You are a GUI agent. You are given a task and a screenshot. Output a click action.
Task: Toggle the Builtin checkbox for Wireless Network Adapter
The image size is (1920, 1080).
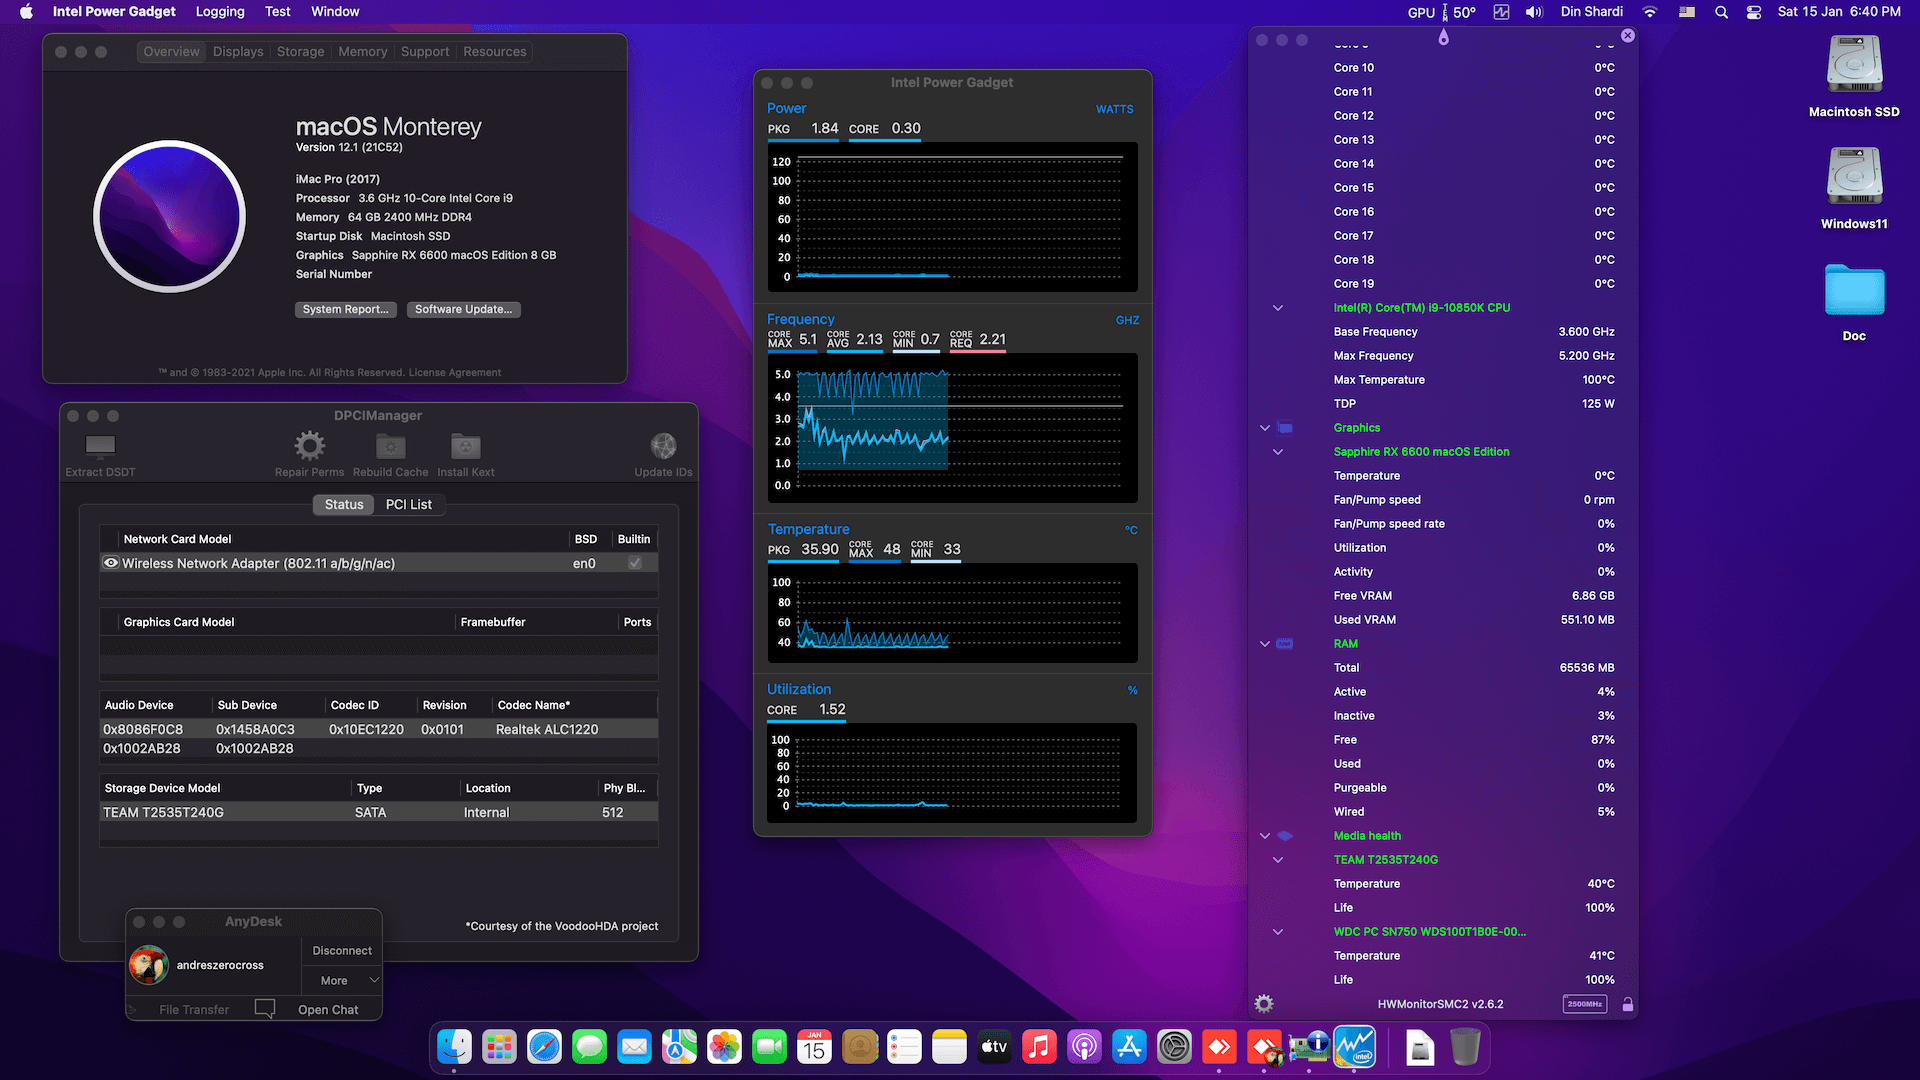[x=634, y=563]
